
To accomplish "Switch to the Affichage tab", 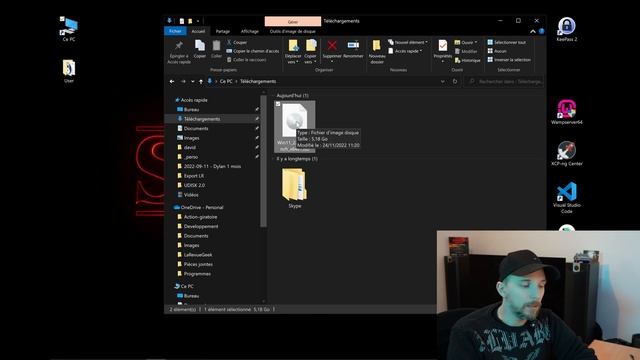I will (x=250, y=31).
